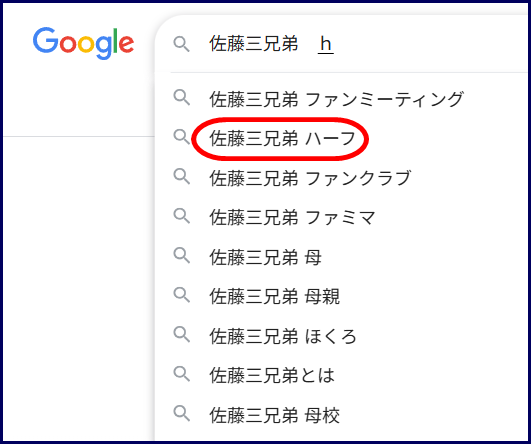
Task: Pick the suggestion 佐藤三兄弟 母親
Action: tap(275, 297)
